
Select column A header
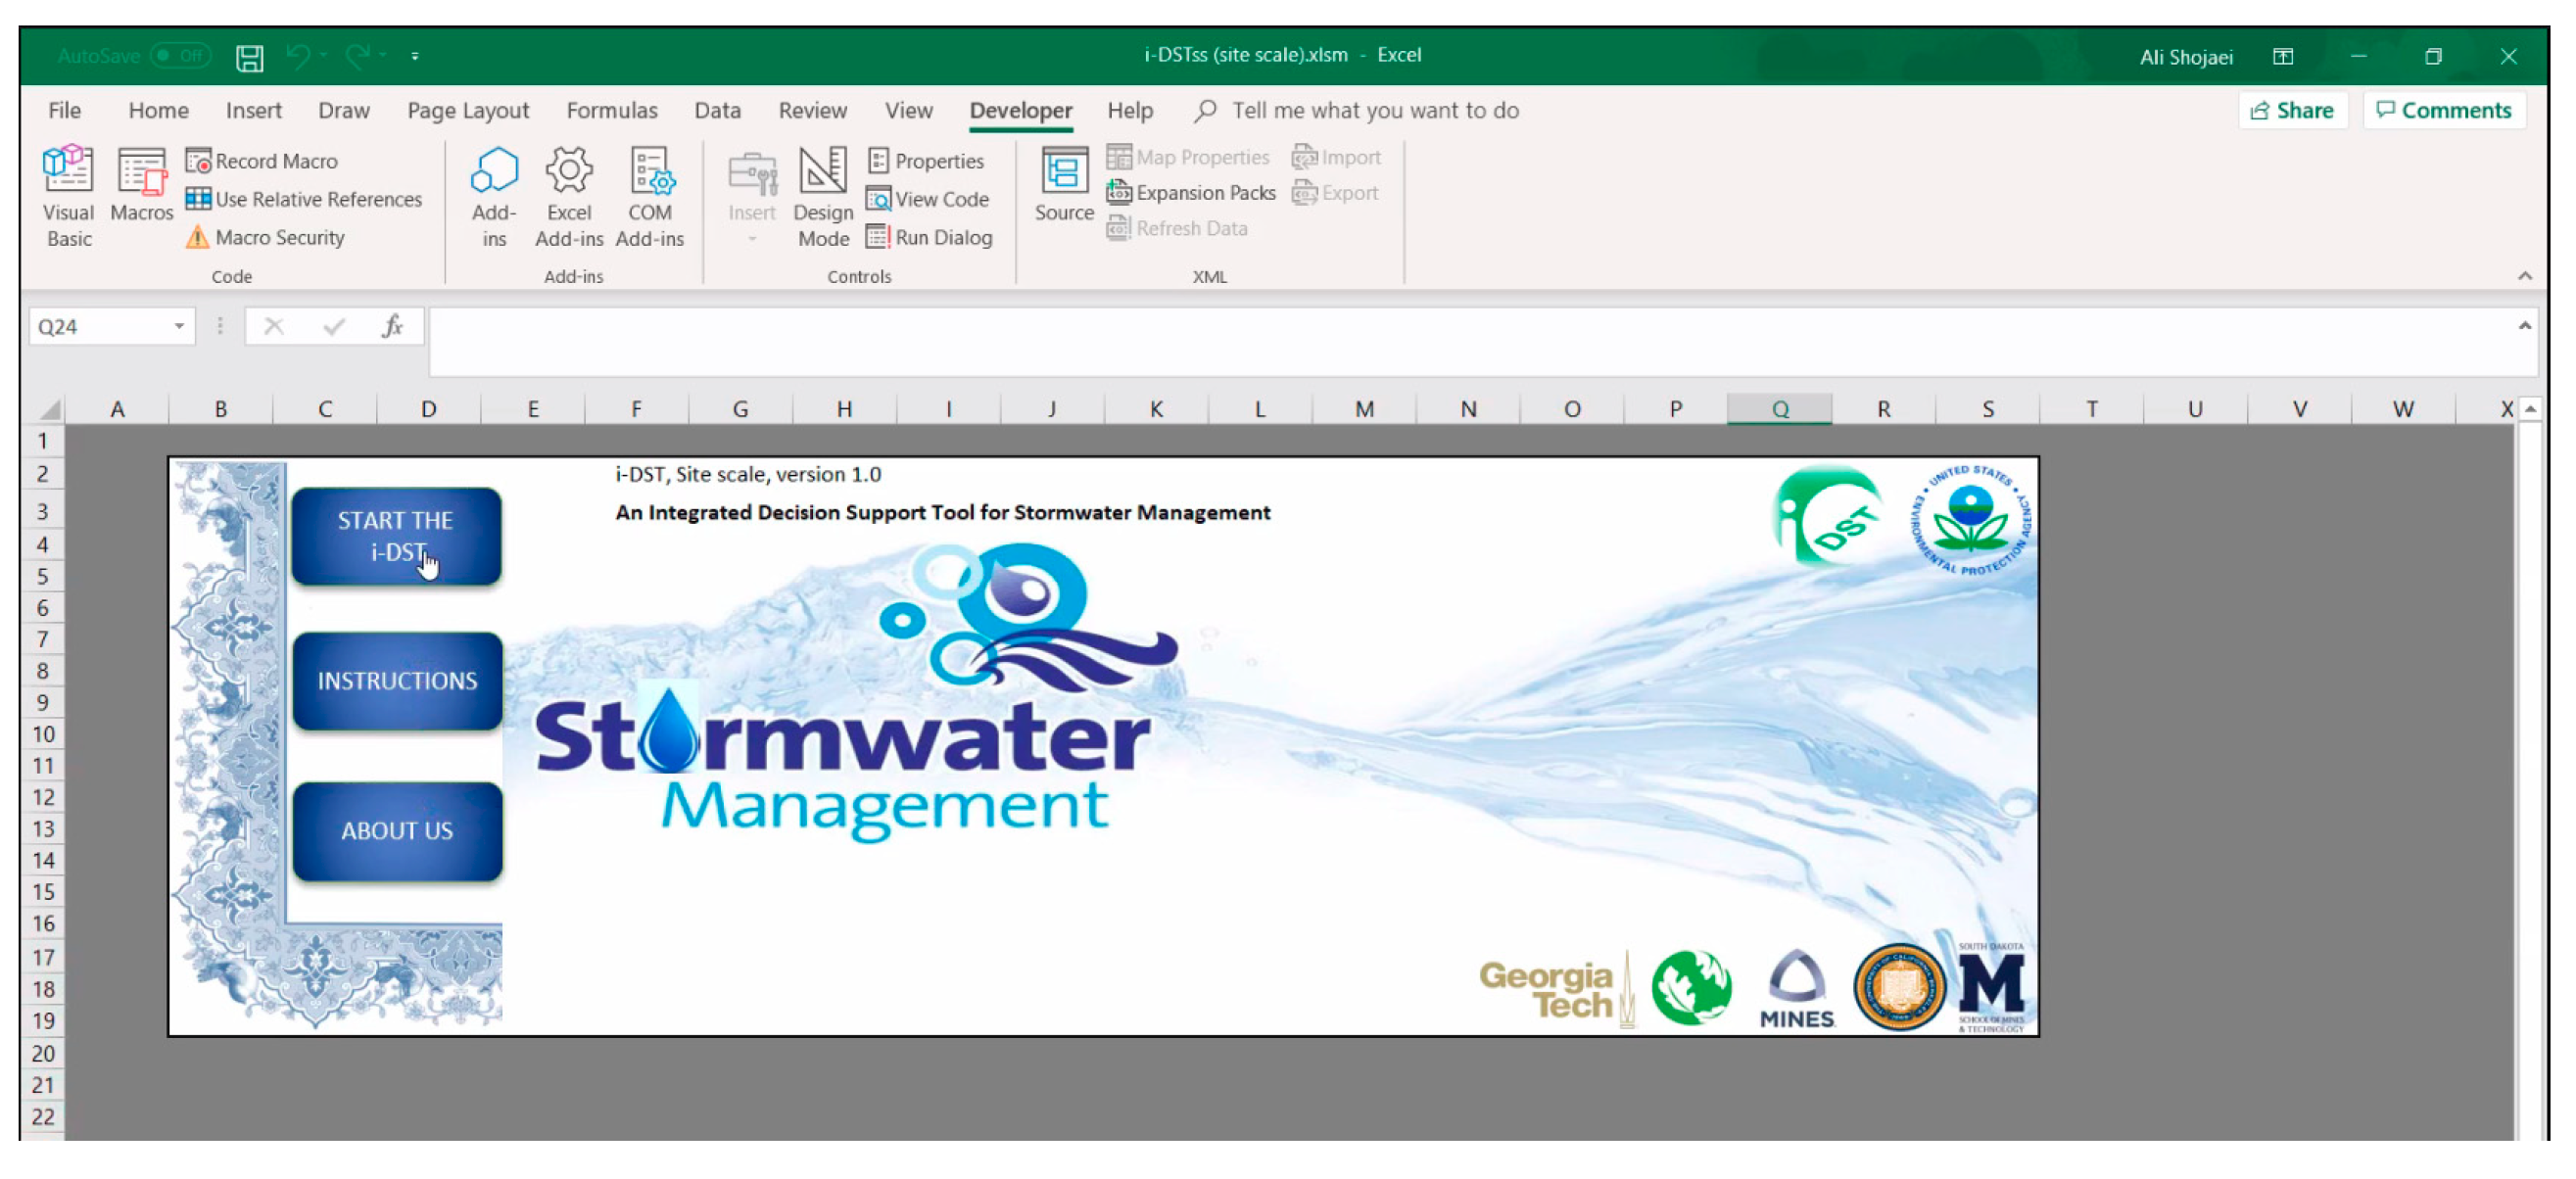[x=117, y=409]
